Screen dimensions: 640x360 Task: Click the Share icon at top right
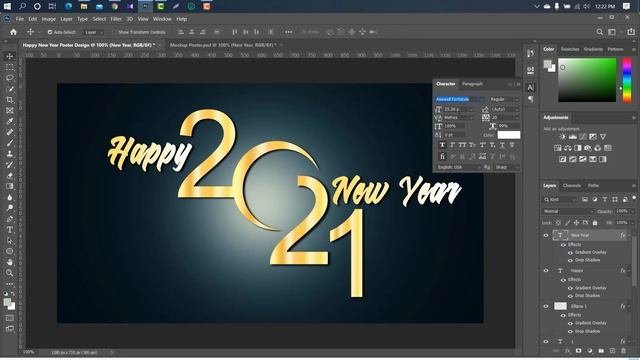[631, 32]
